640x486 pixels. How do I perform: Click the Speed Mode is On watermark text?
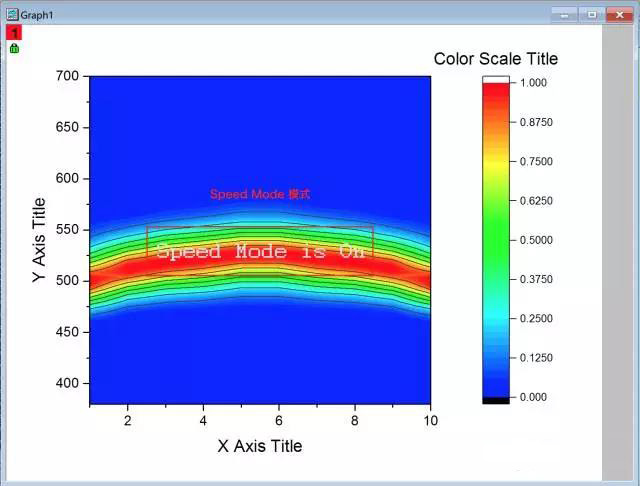pos(261,251)
